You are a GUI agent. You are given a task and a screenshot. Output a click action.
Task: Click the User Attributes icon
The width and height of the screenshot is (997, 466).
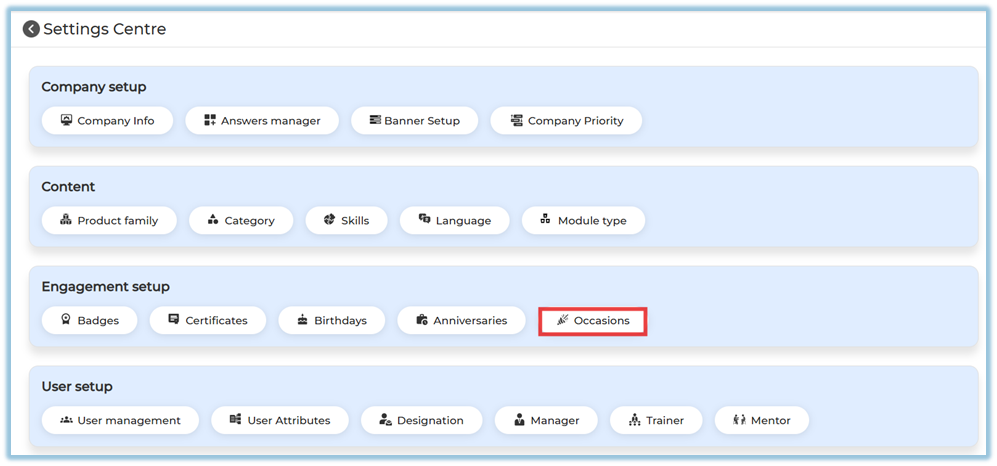point(236,420)
